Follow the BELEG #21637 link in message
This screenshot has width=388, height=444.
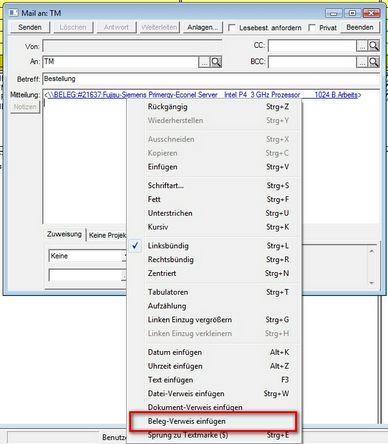[x=202, y=95]
